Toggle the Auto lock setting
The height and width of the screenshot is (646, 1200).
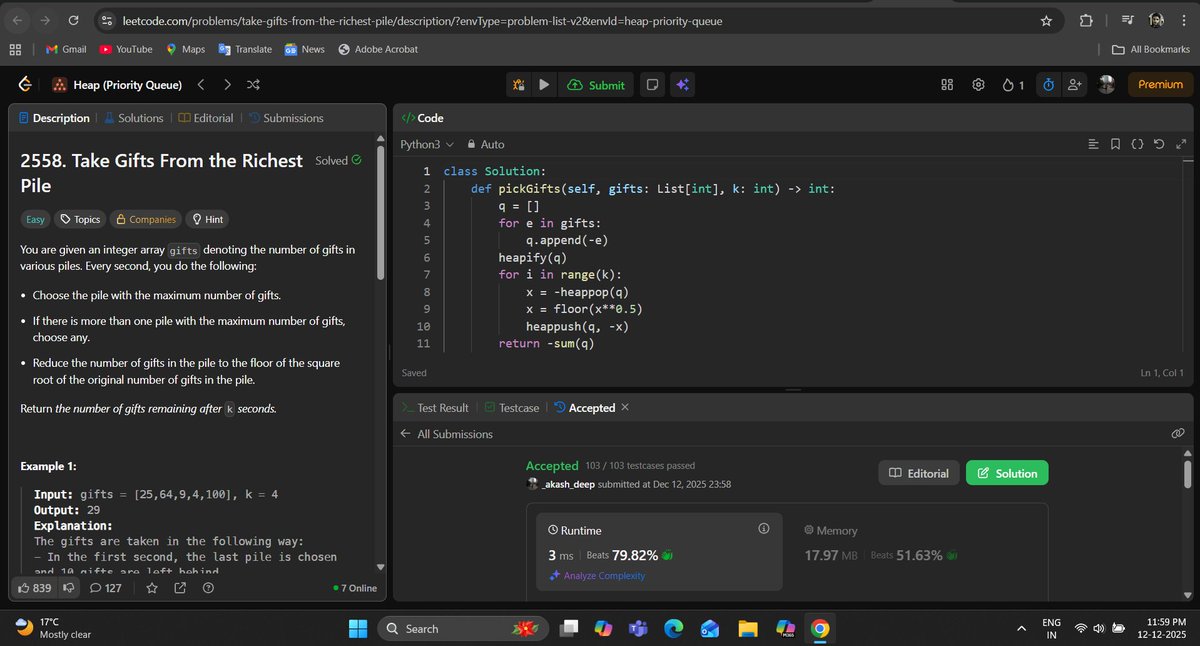486,144
